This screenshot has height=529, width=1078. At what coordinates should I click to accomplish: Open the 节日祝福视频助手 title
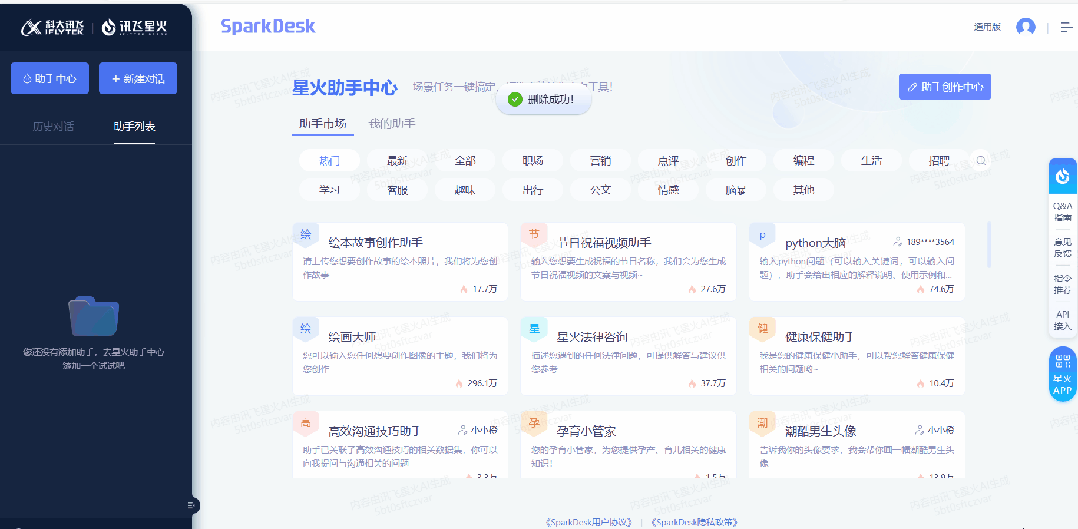point(604,242)
